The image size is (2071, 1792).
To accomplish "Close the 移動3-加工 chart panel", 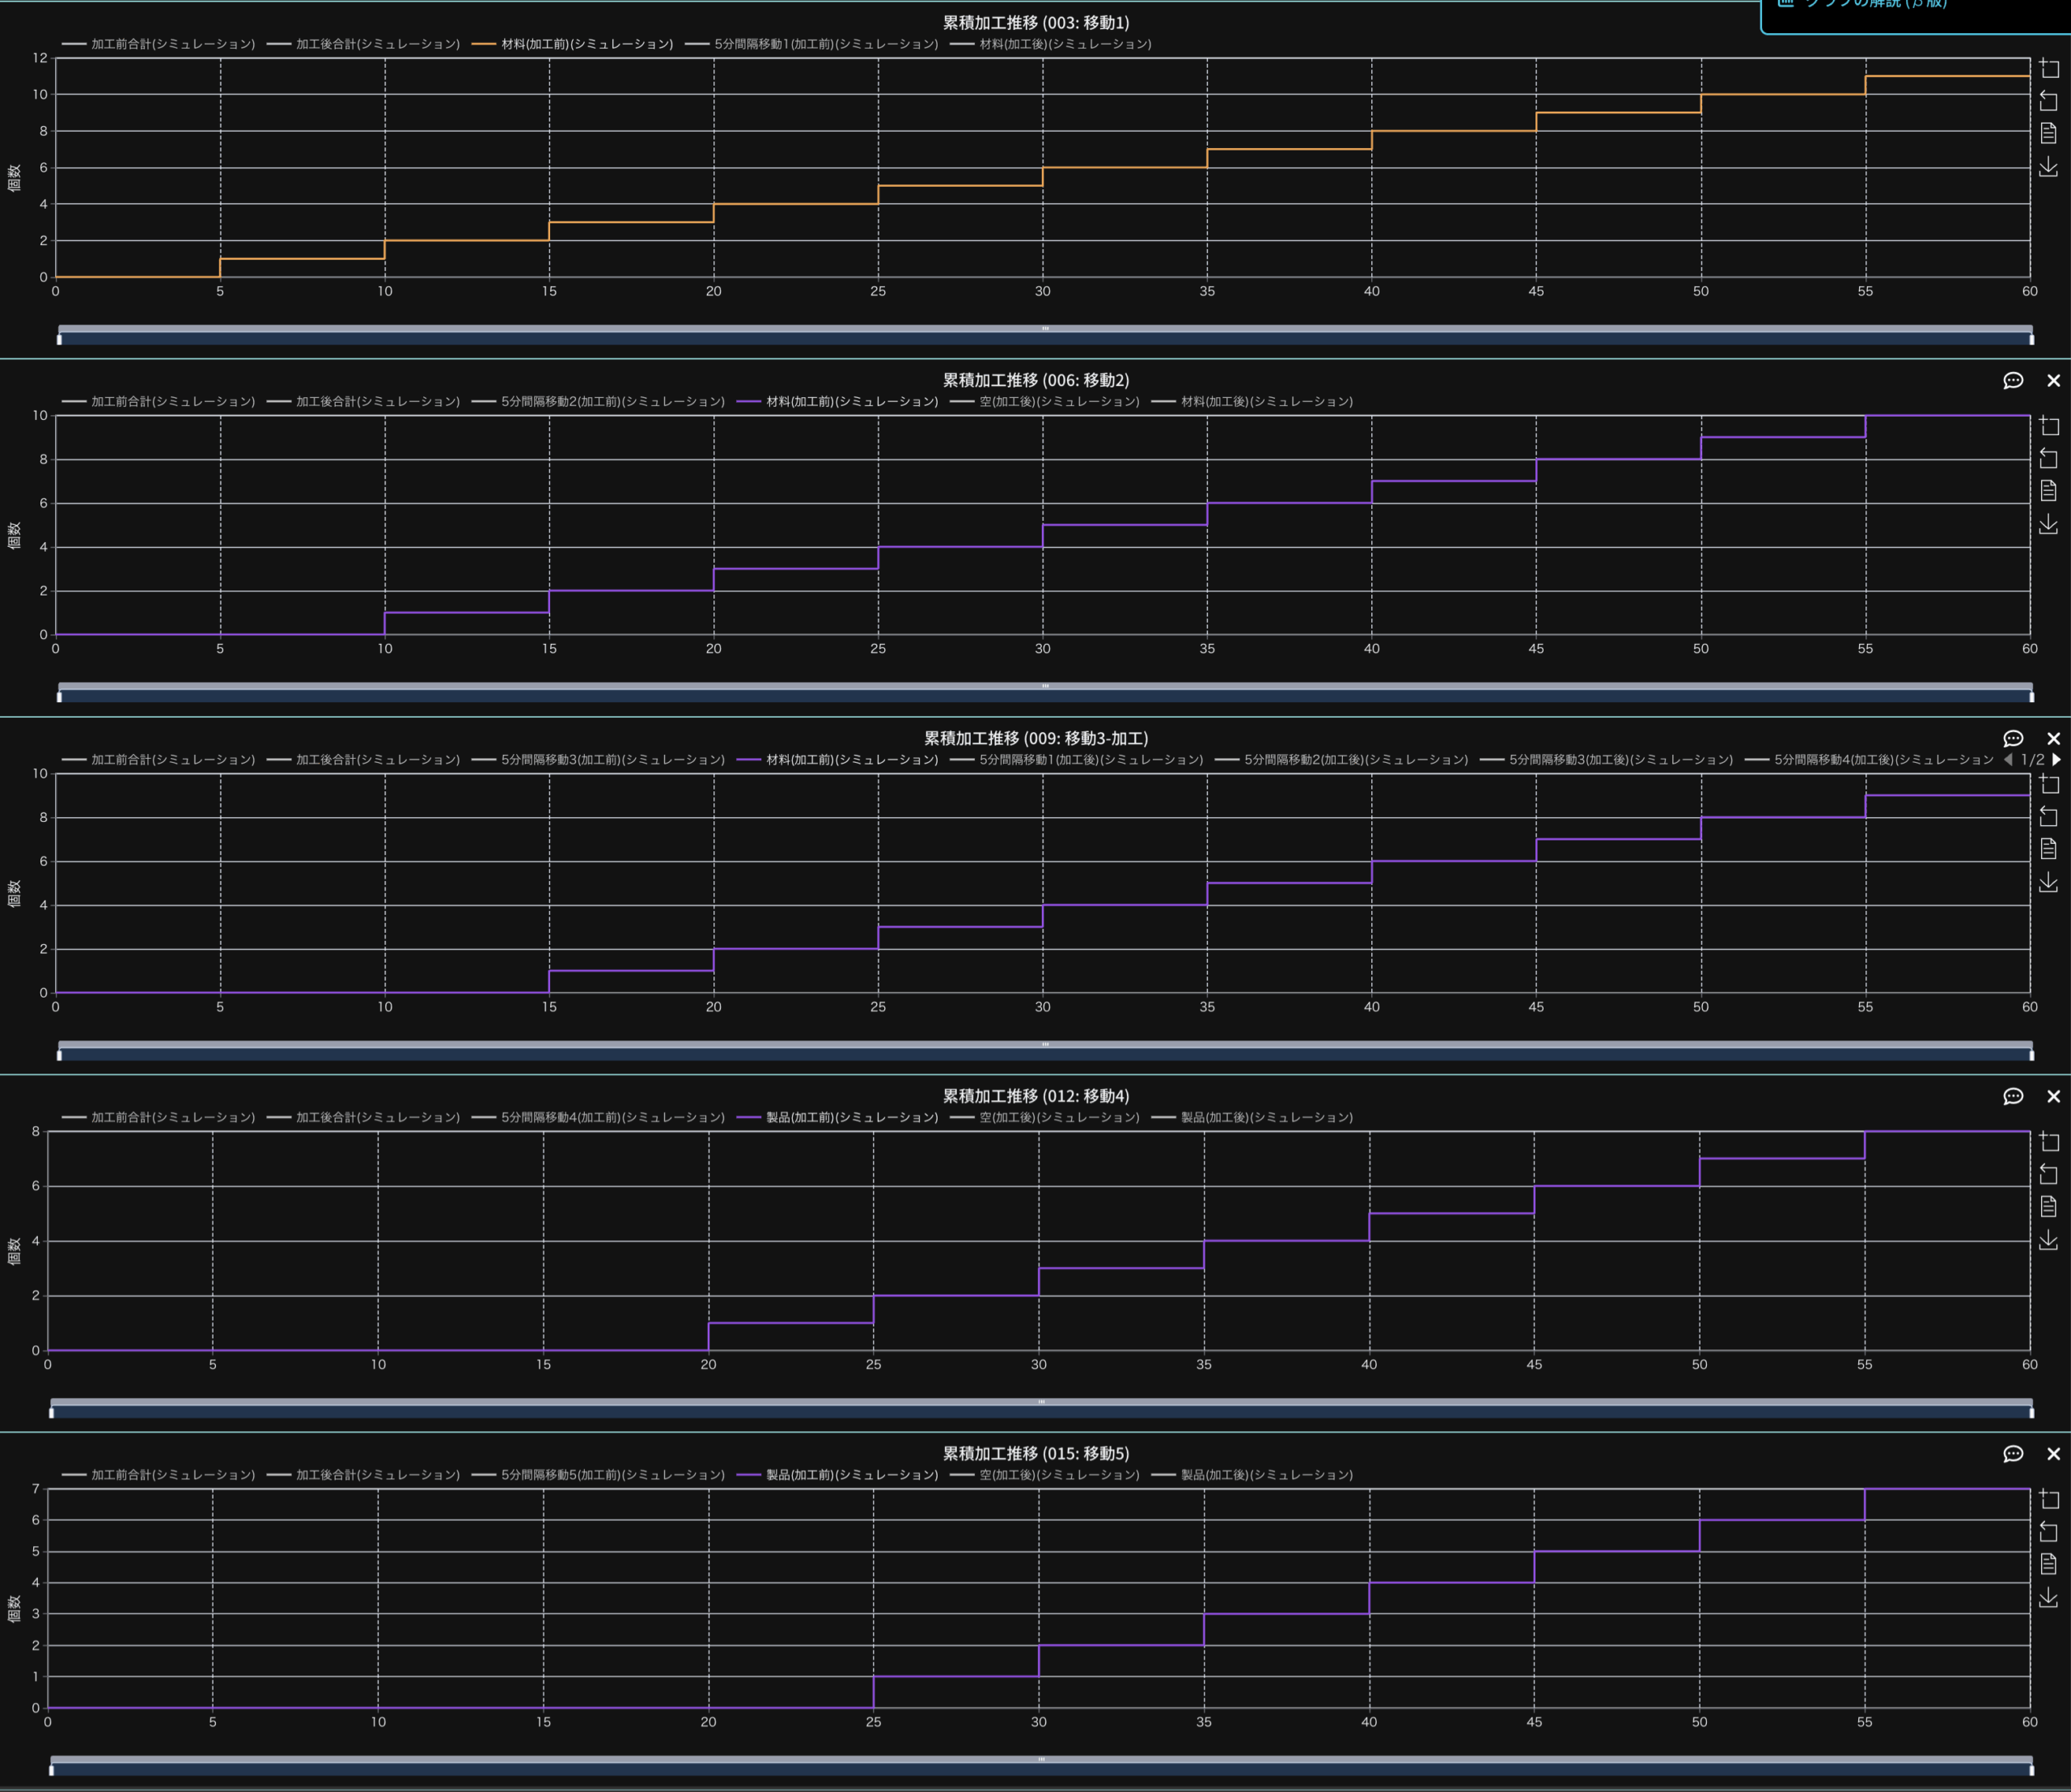I will click(2053, 739).
